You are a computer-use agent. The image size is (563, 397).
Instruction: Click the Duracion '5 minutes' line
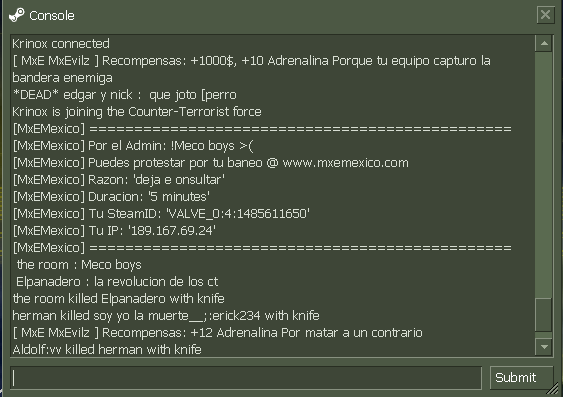coord(111,197)
